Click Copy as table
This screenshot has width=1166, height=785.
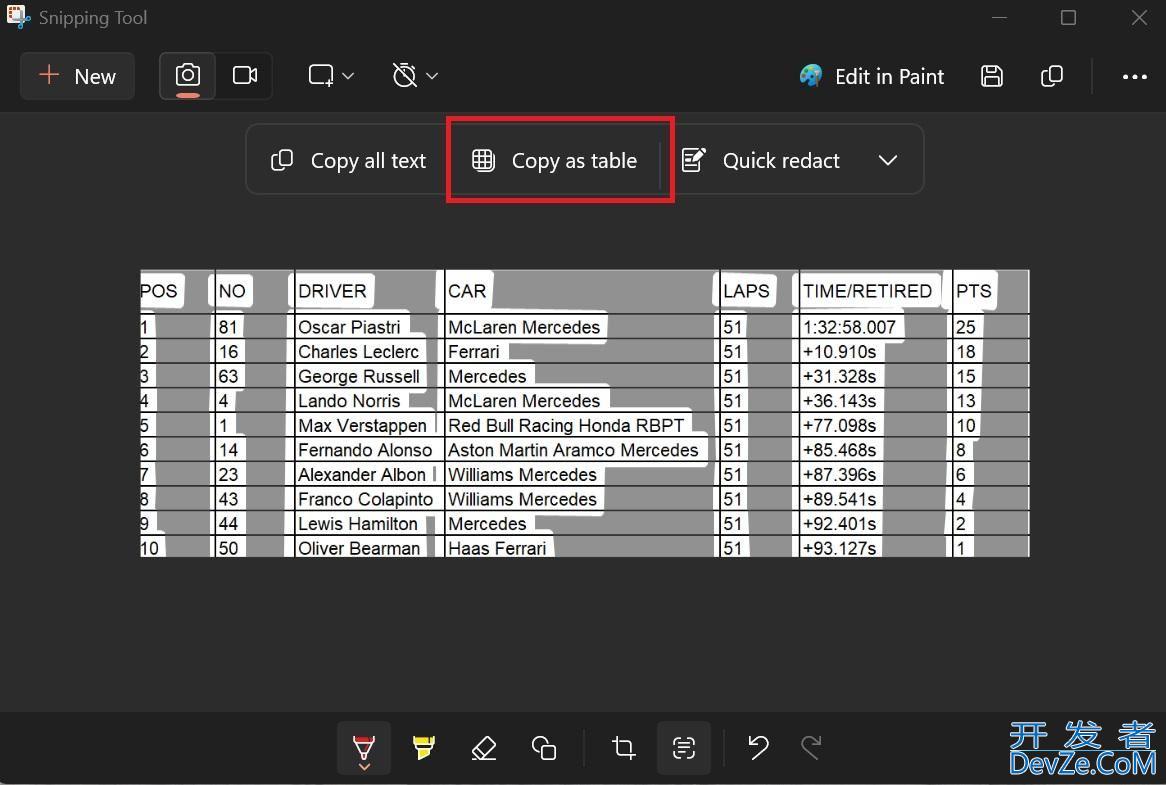coord(555,161)
